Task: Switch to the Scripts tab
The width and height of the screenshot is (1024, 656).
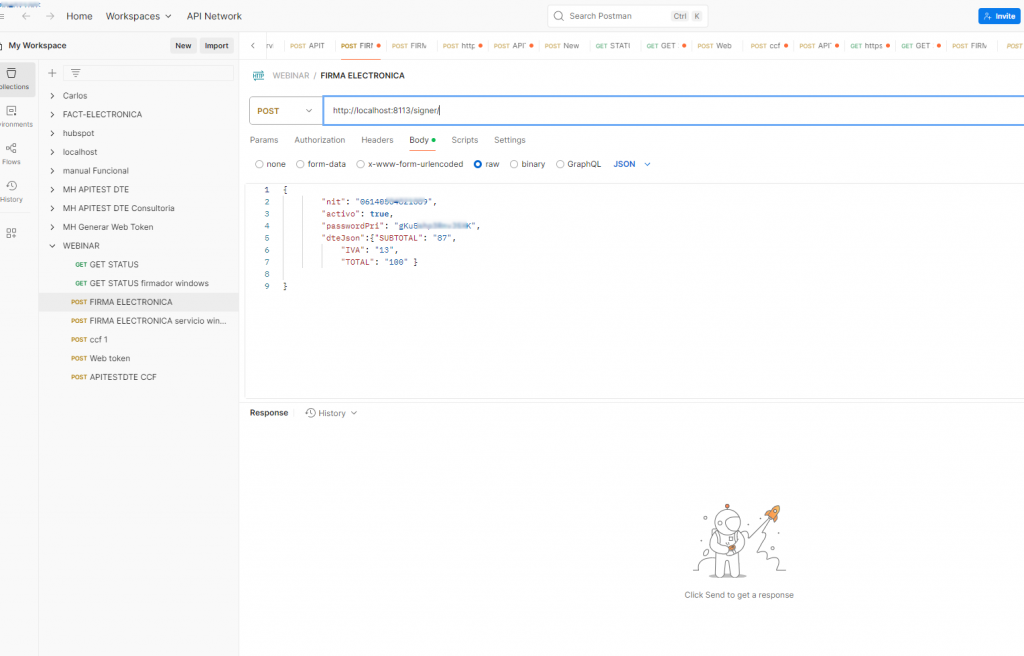Action: tap(464, 140)
